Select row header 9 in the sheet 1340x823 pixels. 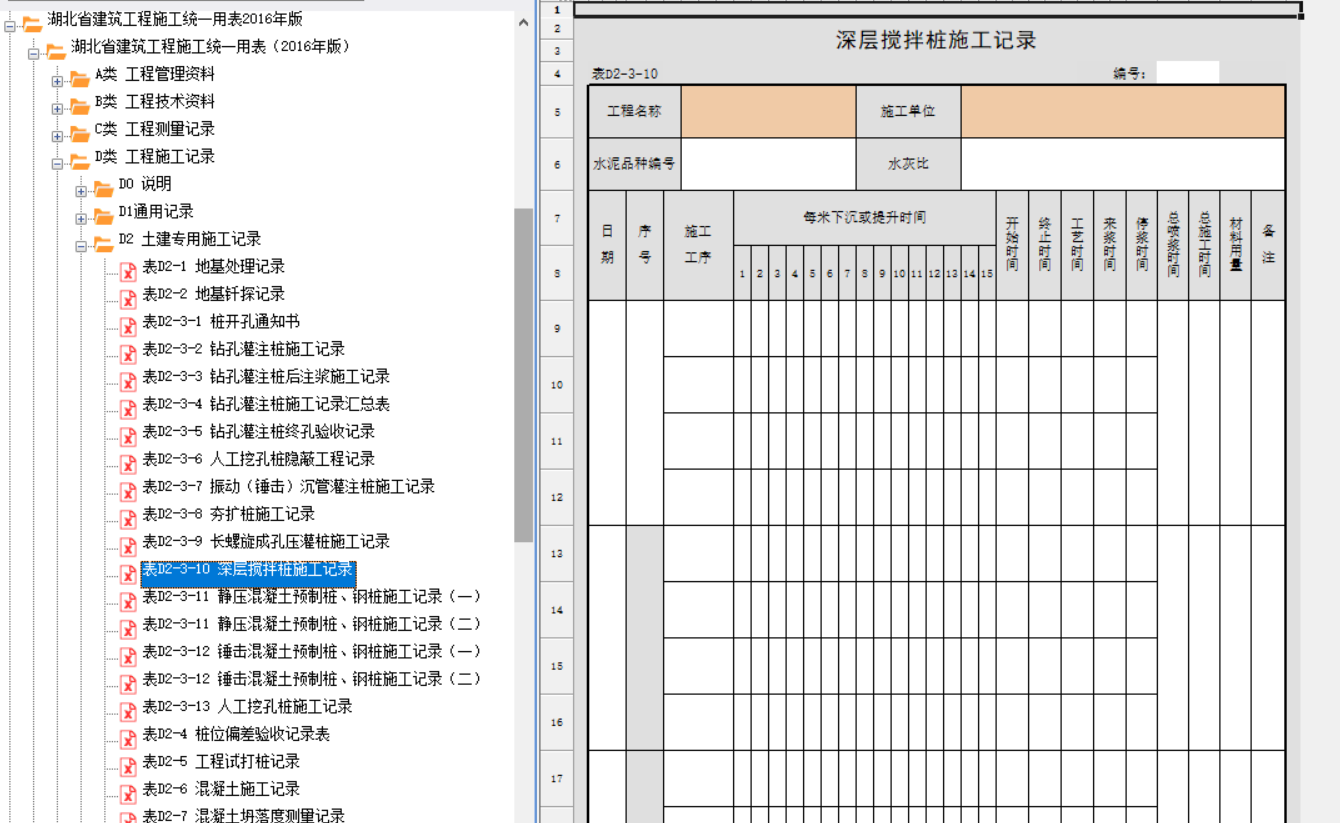point(557,328)
